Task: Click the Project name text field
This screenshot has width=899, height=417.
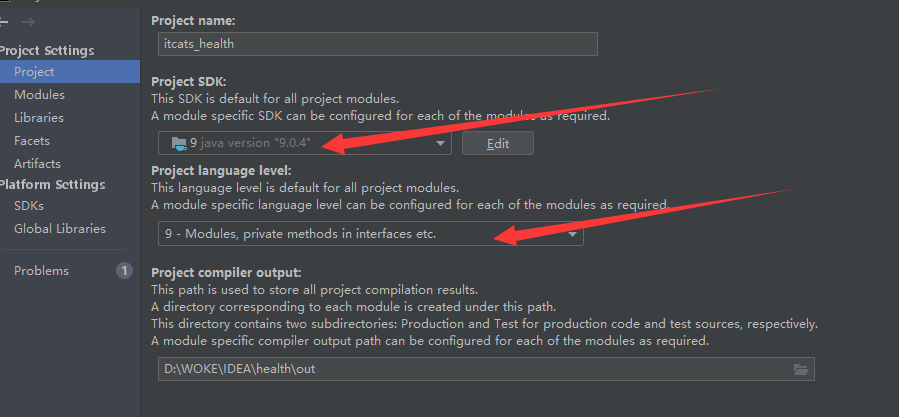Action: tap(377, 44)
